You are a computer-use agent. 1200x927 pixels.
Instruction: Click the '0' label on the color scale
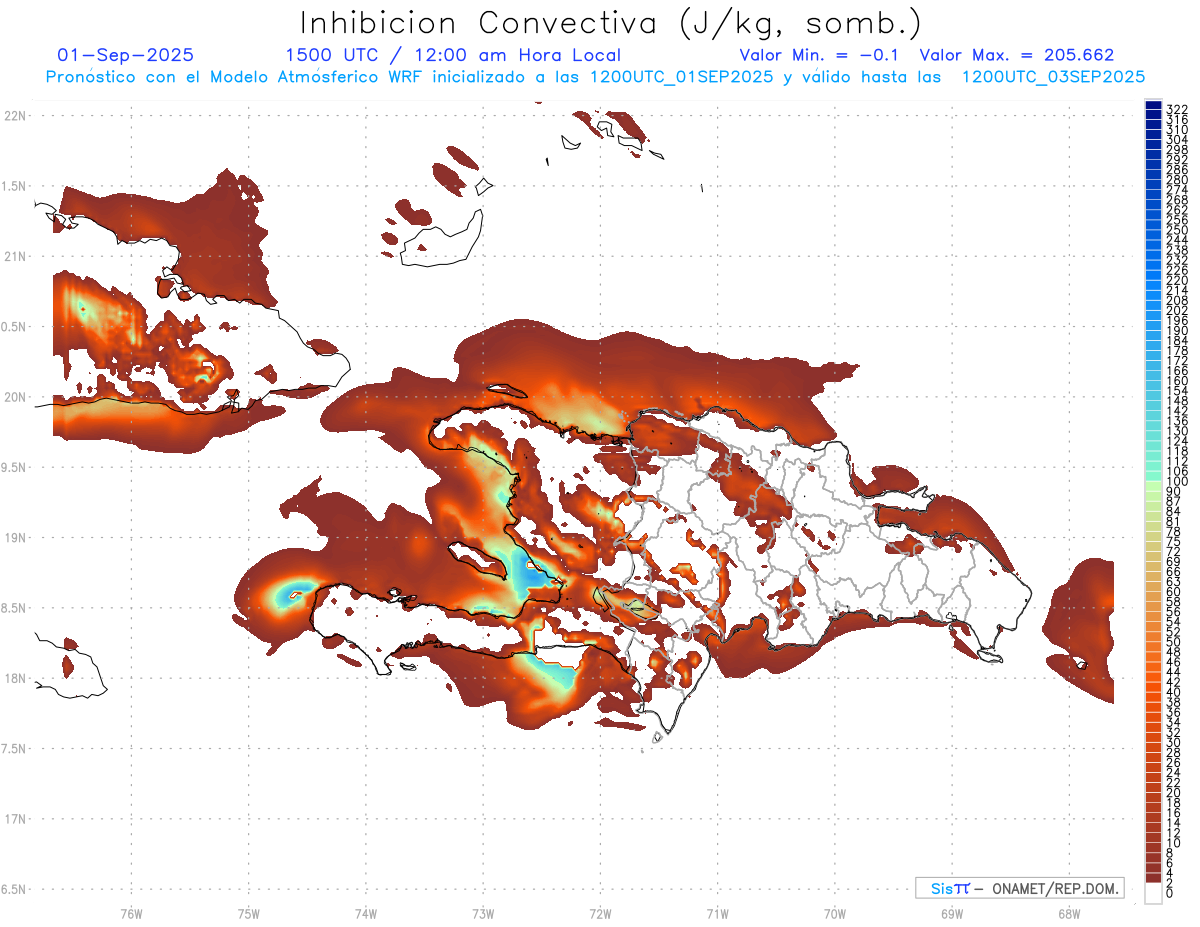pyautogui.click(x=1170, y=892)
